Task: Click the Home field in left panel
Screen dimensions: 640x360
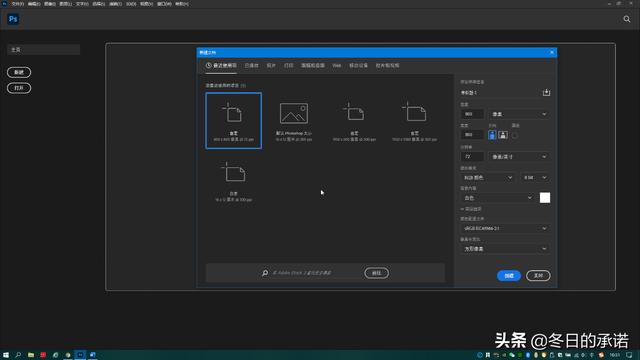Action: (x=43, y=50)
